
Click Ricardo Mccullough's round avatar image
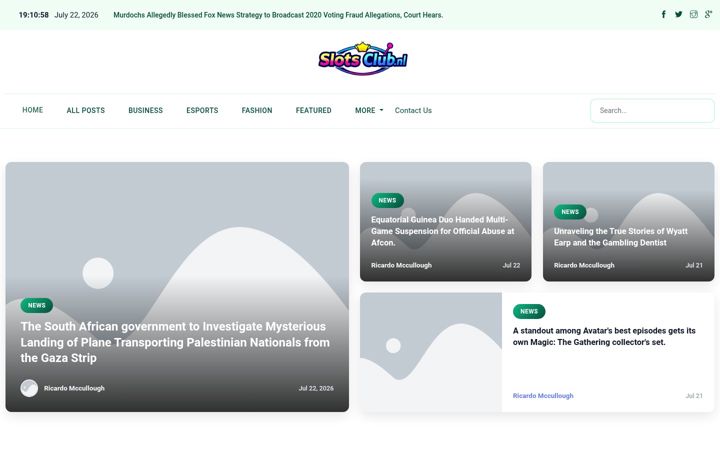(29, 388)
